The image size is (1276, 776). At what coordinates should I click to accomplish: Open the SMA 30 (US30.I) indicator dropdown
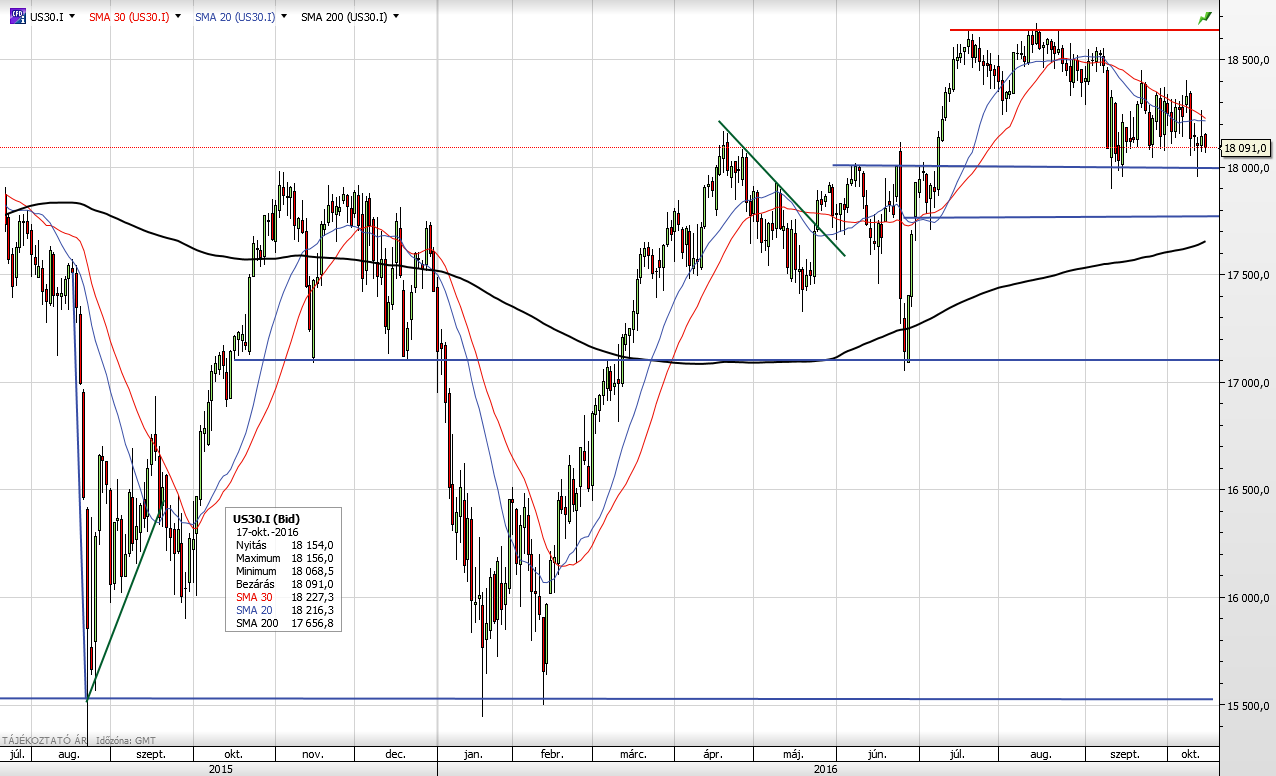point(177,17)
